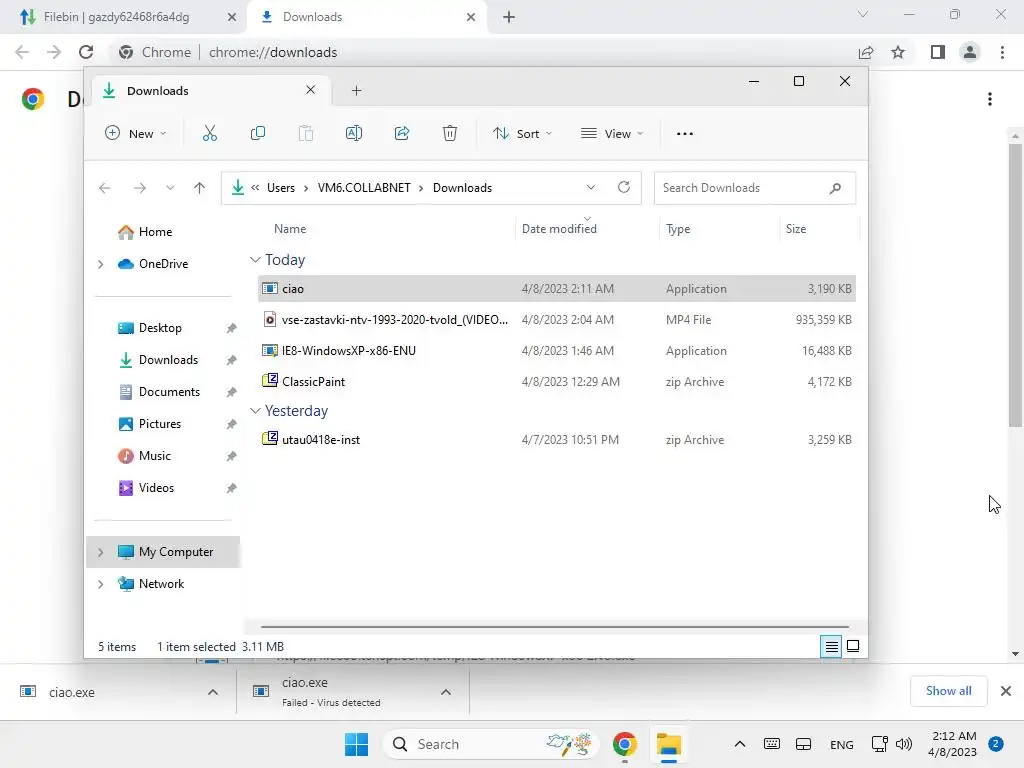The width and height of the screenshot is (1024, 768).
Task: Click the Cut scissors icon in Explorer toolbar
Action: pos(210,134)
